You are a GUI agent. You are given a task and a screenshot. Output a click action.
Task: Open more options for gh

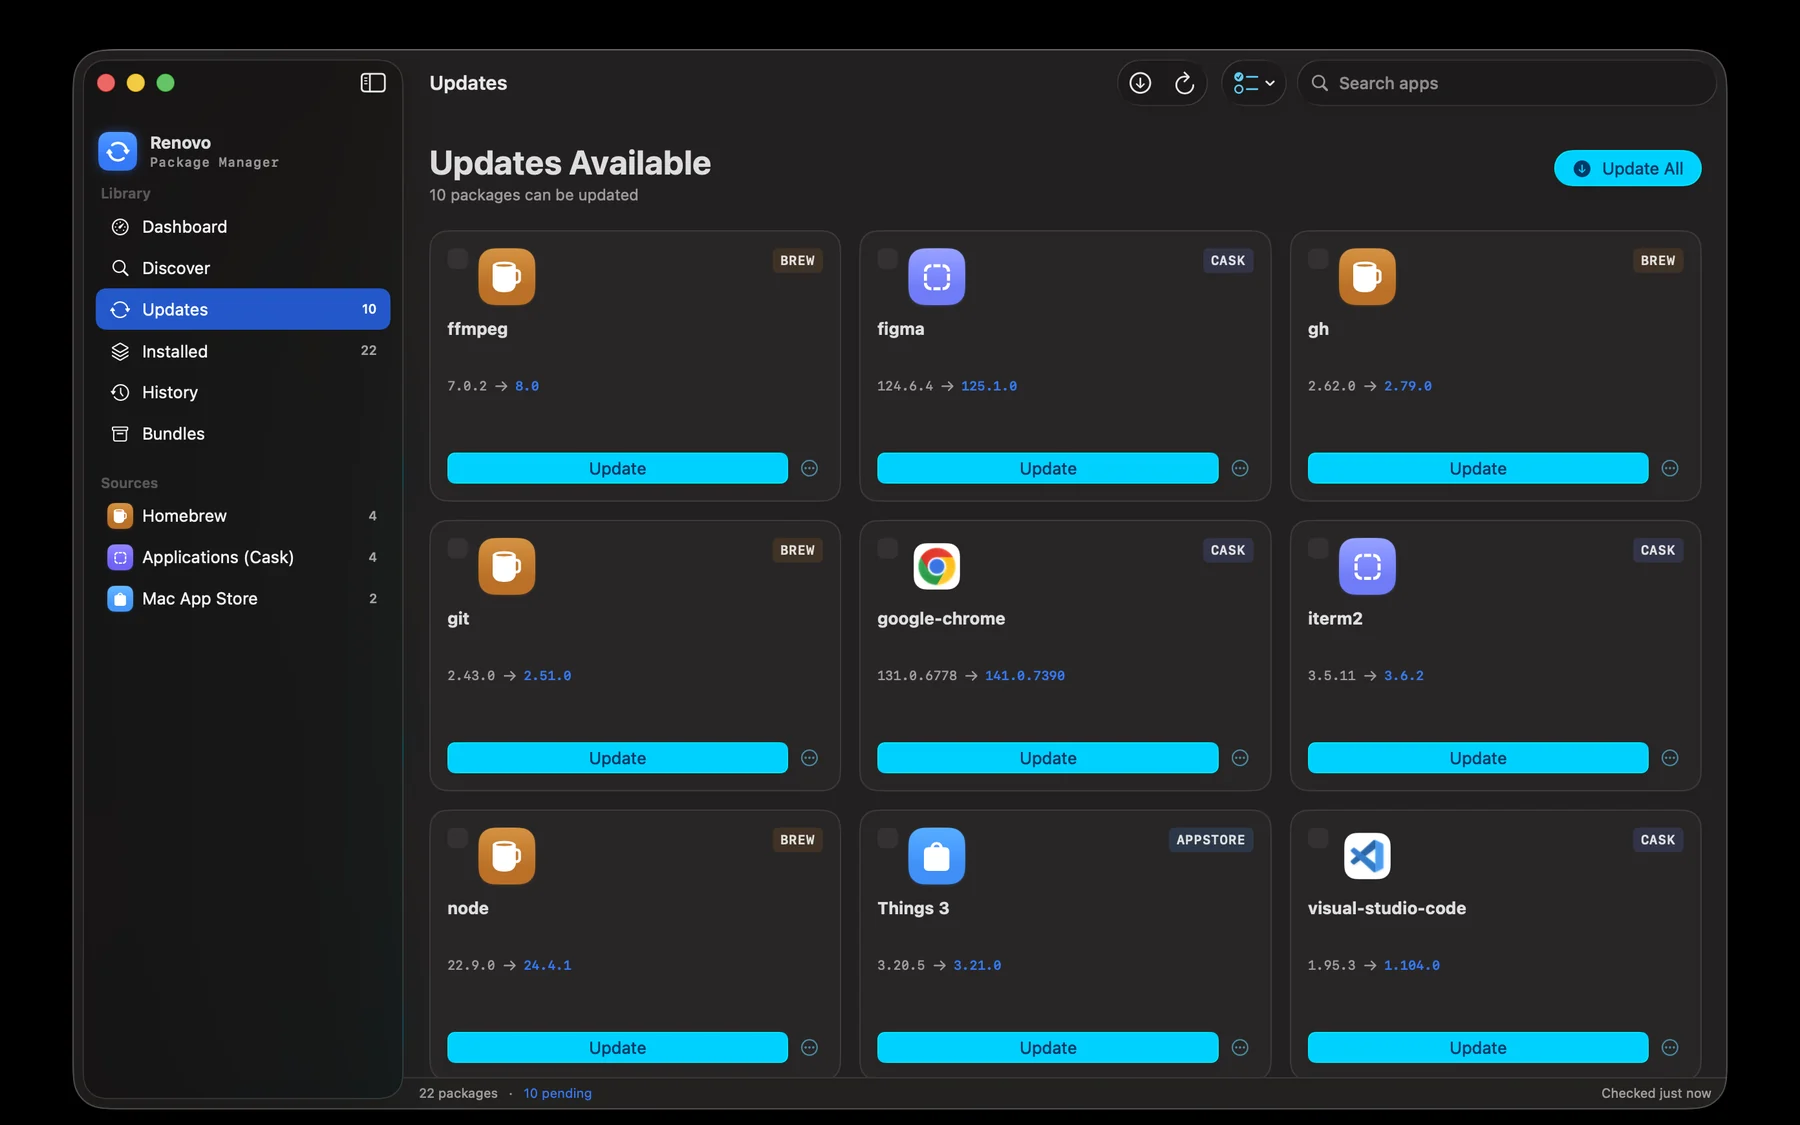(1670, 468)
